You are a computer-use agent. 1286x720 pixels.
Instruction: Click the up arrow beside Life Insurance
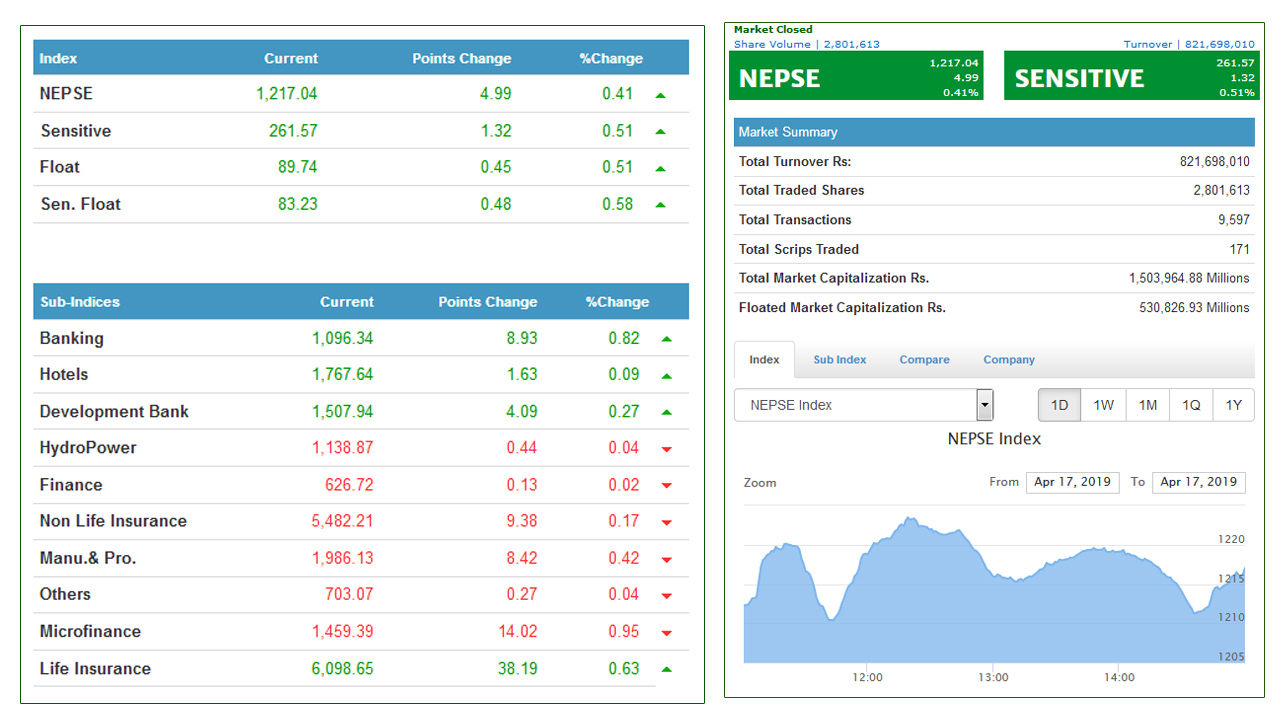tap(667, 669)
